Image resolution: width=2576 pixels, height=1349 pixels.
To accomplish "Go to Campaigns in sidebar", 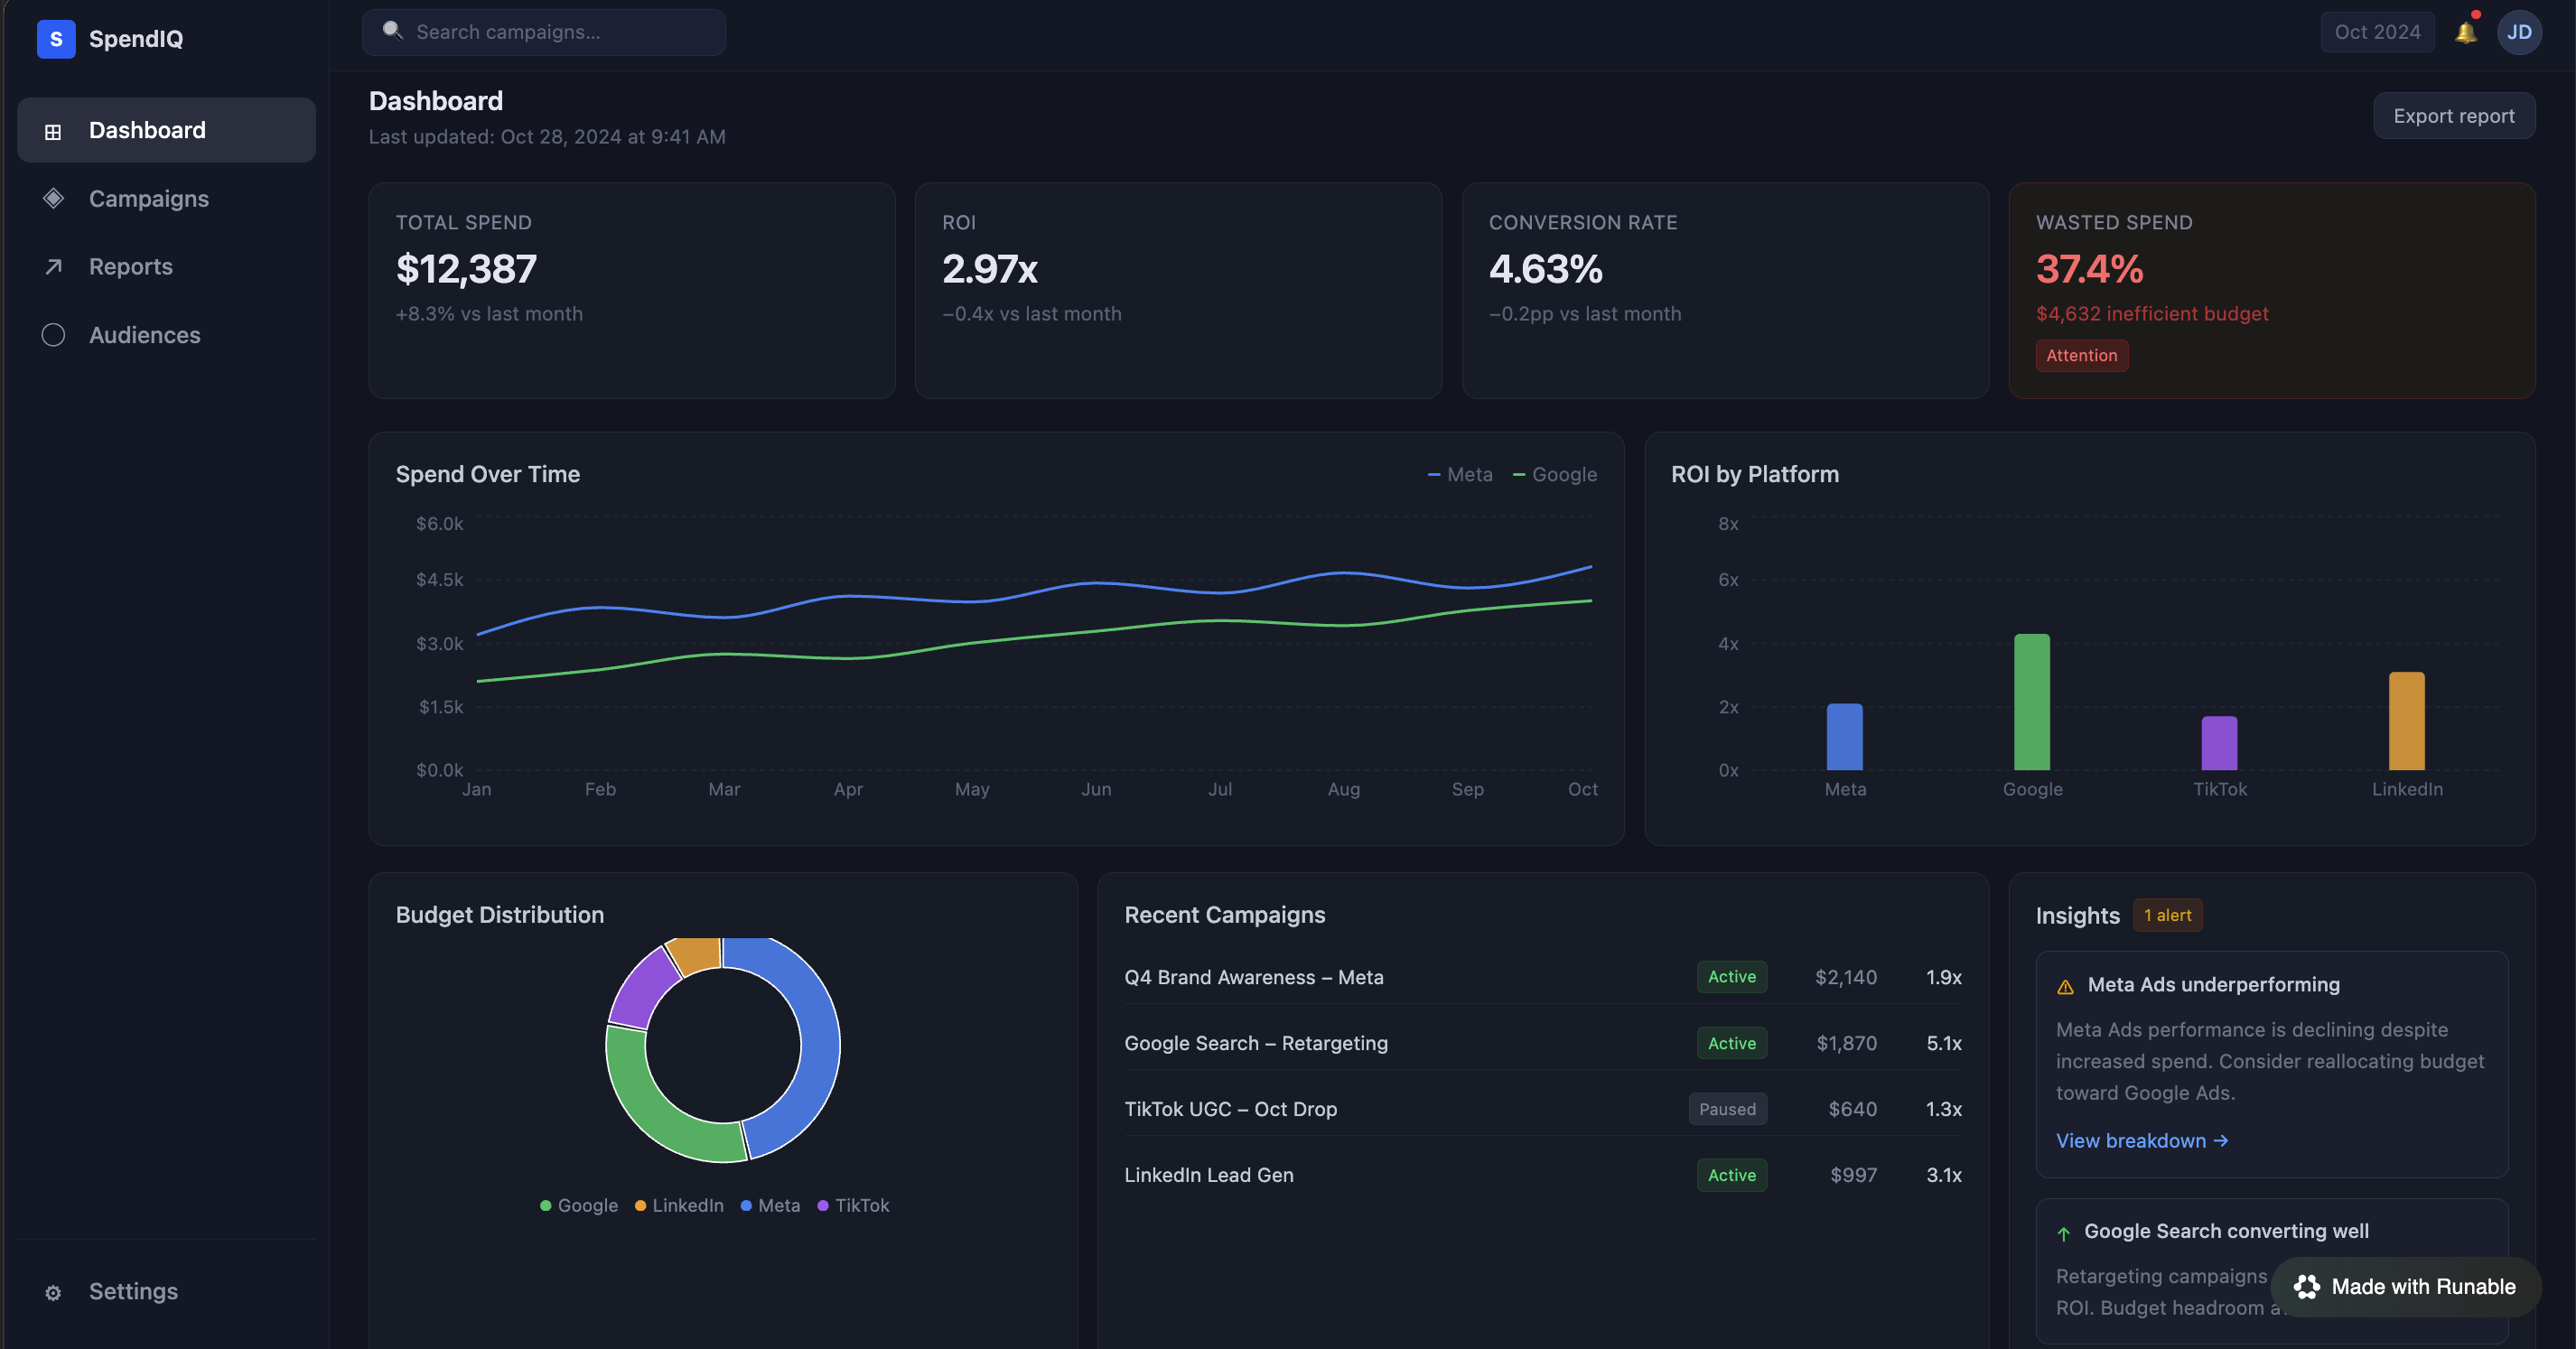I will pyautogui.click(x=166, y=198).
